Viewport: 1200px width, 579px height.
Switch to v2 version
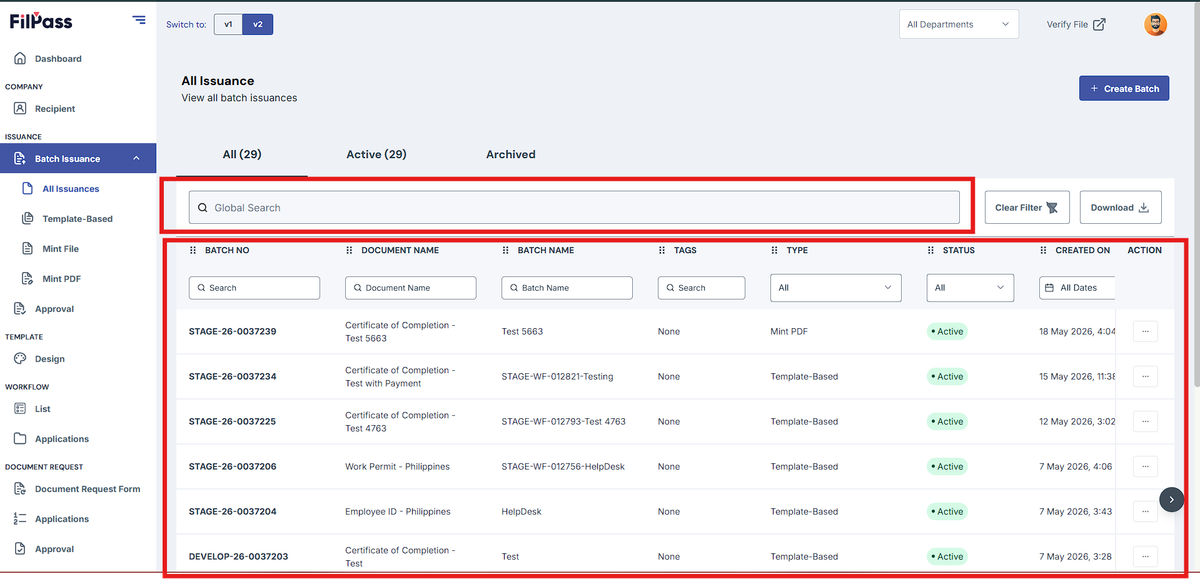(x=258, y=24)
